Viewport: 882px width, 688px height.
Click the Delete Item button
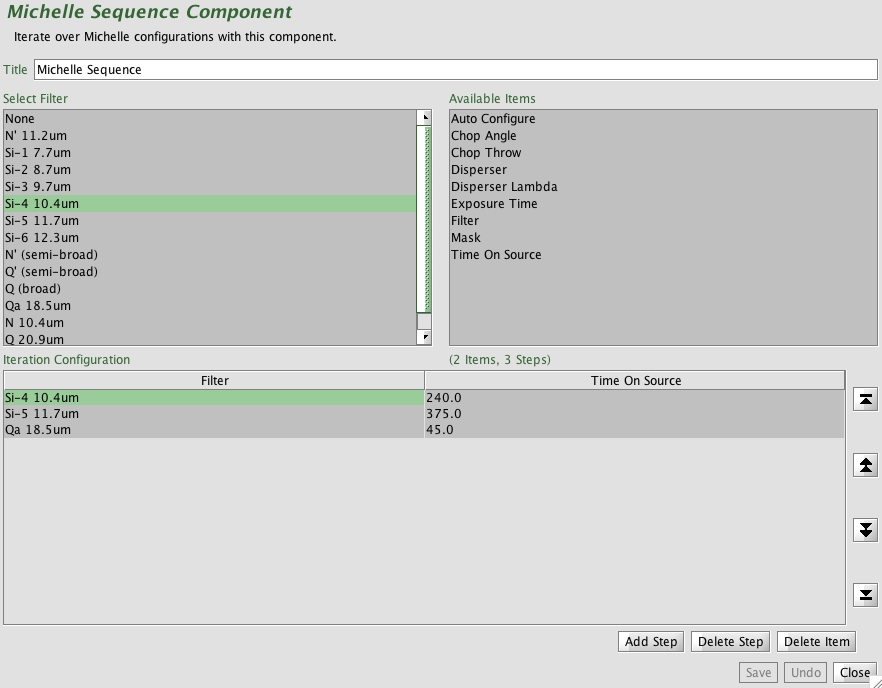coord(816,641)
